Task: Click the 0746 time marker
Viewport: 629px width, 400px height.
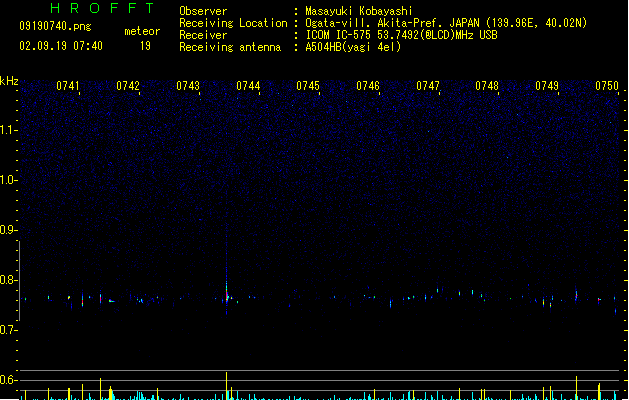Action: [x=368, y=86]
